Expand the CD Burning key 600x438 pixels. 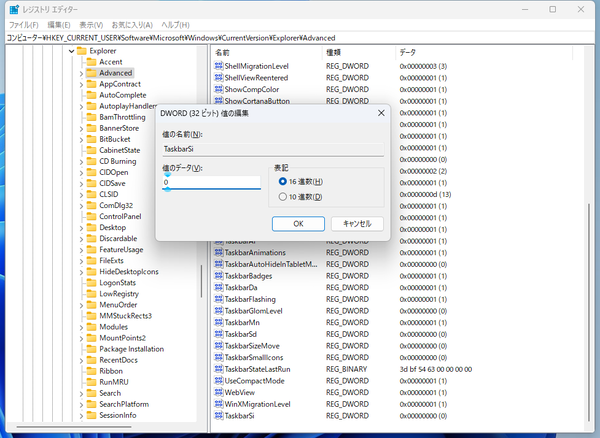(81, 162)
